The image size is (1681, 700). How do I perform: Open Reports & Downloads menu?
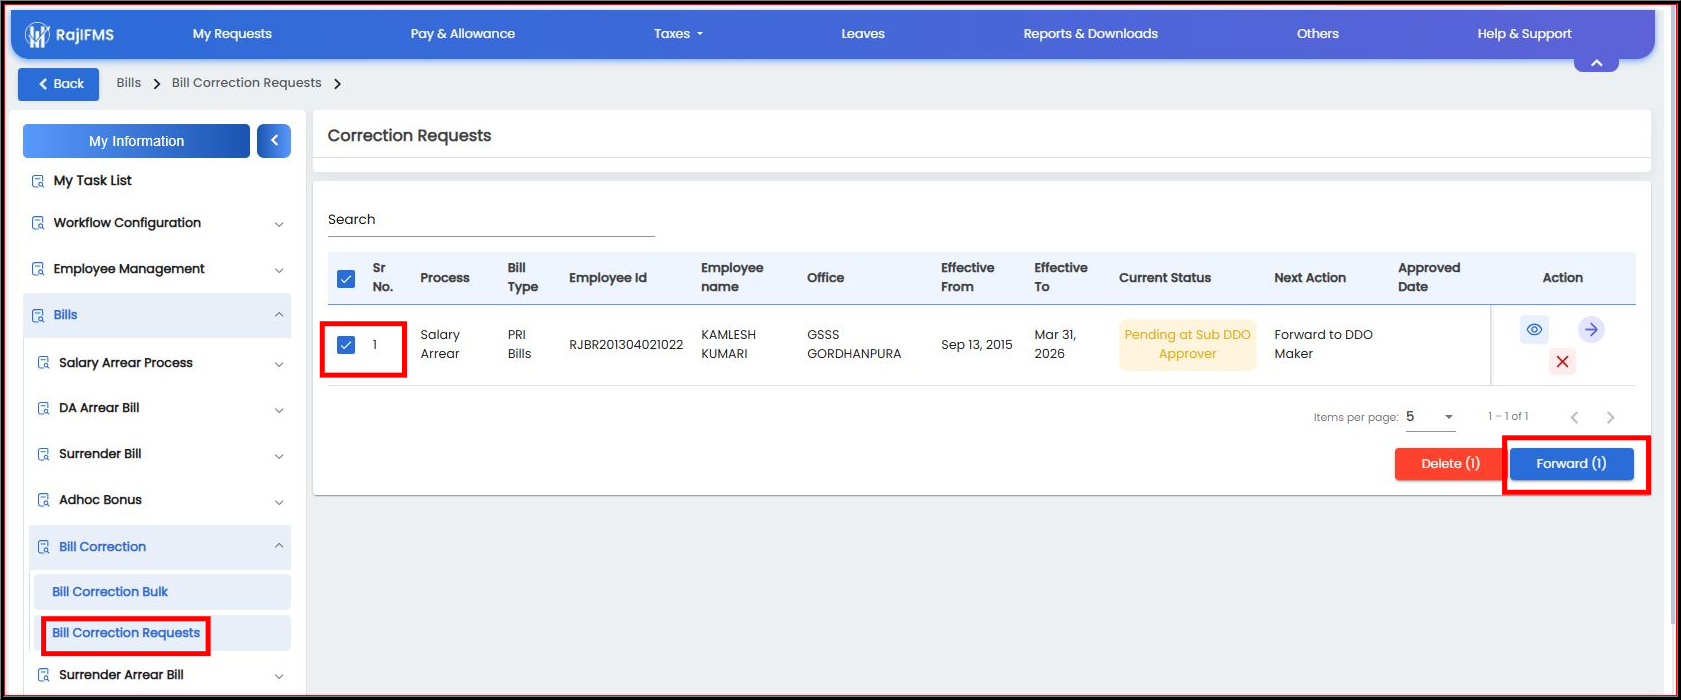point(1090,34)
